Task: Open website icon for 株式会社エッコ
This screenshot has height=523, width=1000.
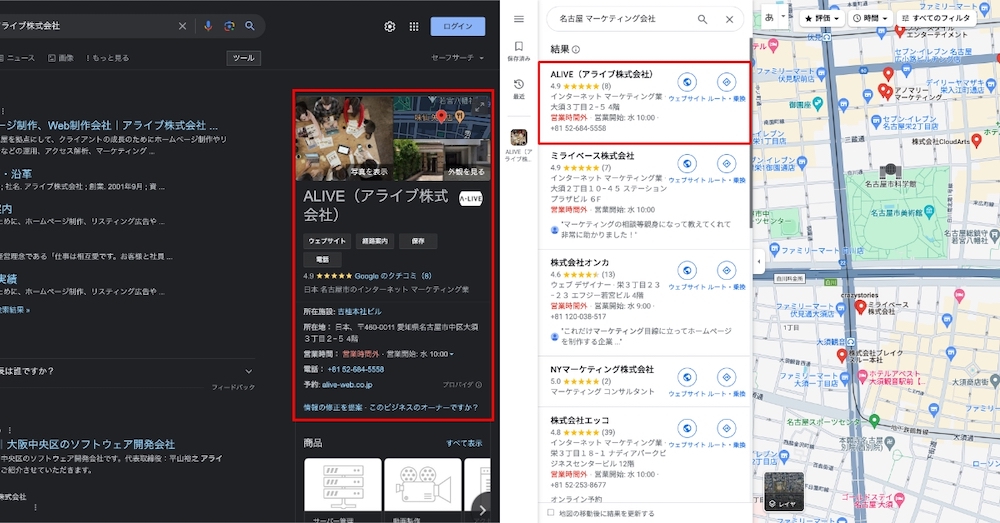Action: pyautogui.click(x=686, y=428)
